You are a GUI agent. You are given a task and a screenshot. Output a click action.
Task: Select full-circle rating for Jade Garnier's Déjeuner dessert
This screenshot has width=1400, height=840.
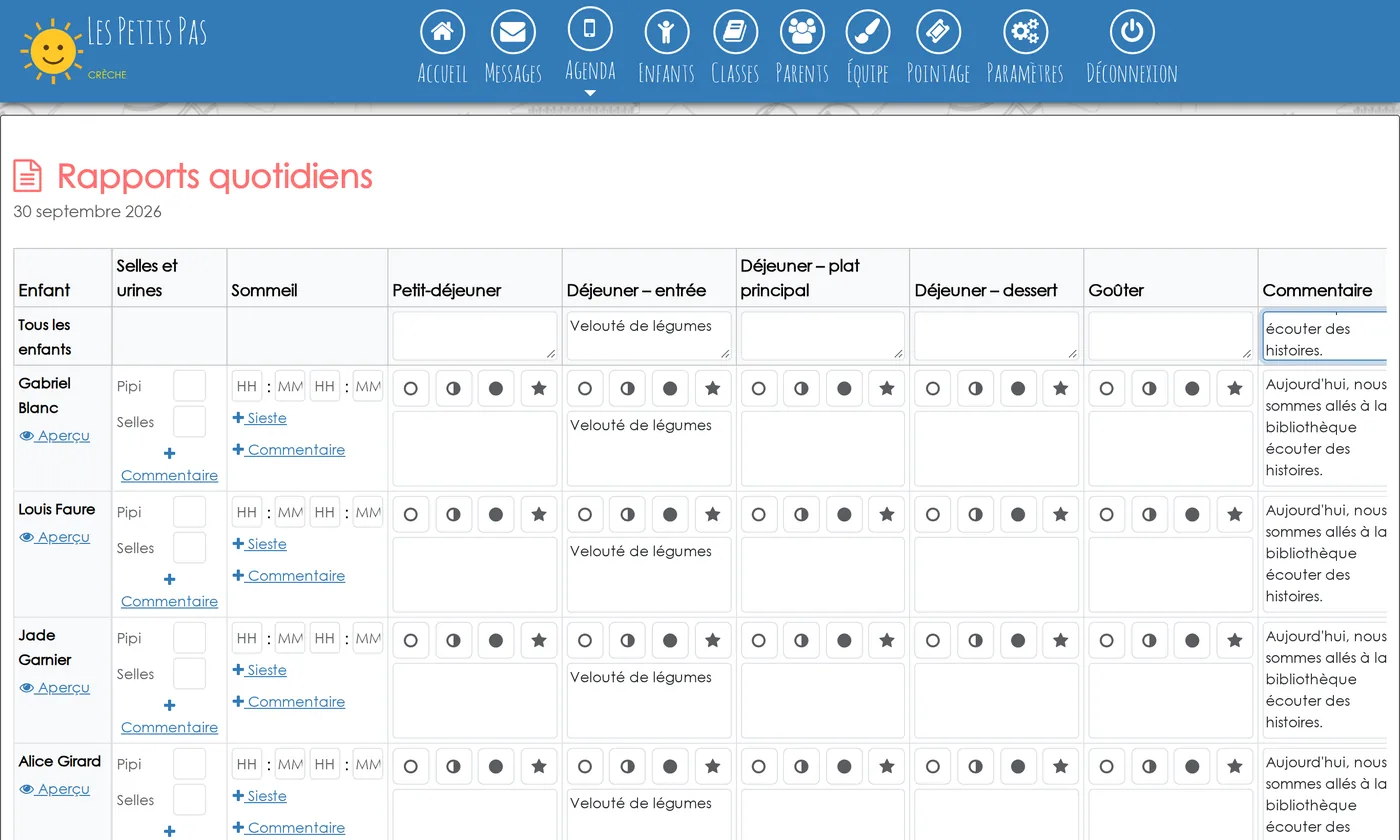click(x=1018, y=640)
